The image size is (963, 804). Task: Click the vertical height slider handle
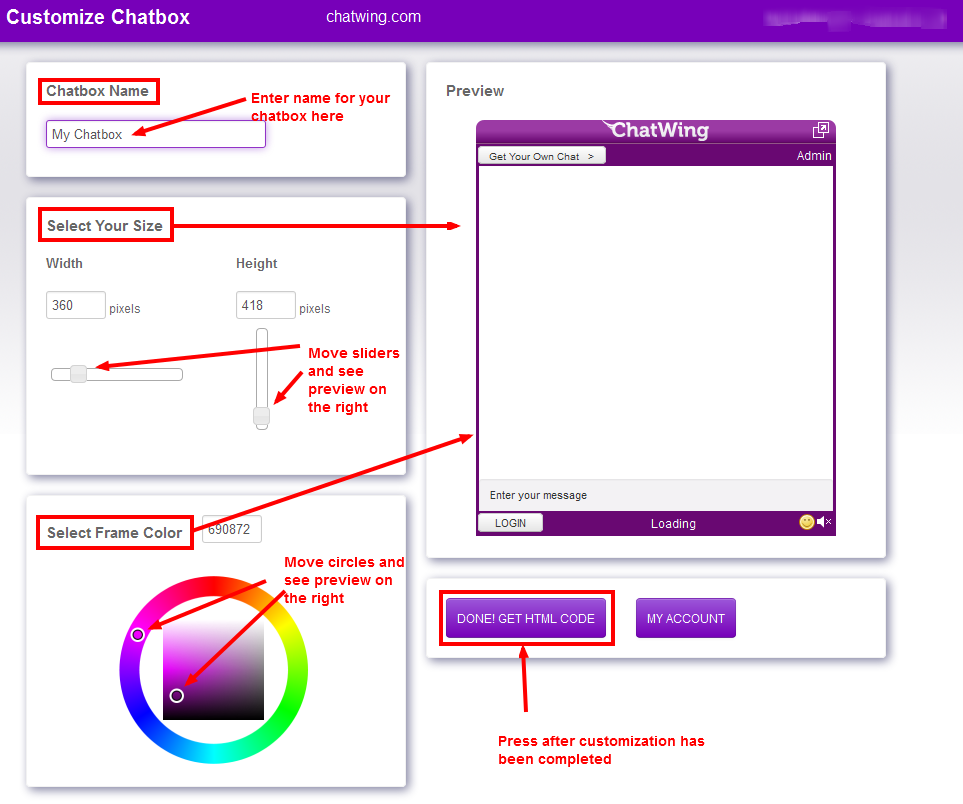[x=262, y=416]
